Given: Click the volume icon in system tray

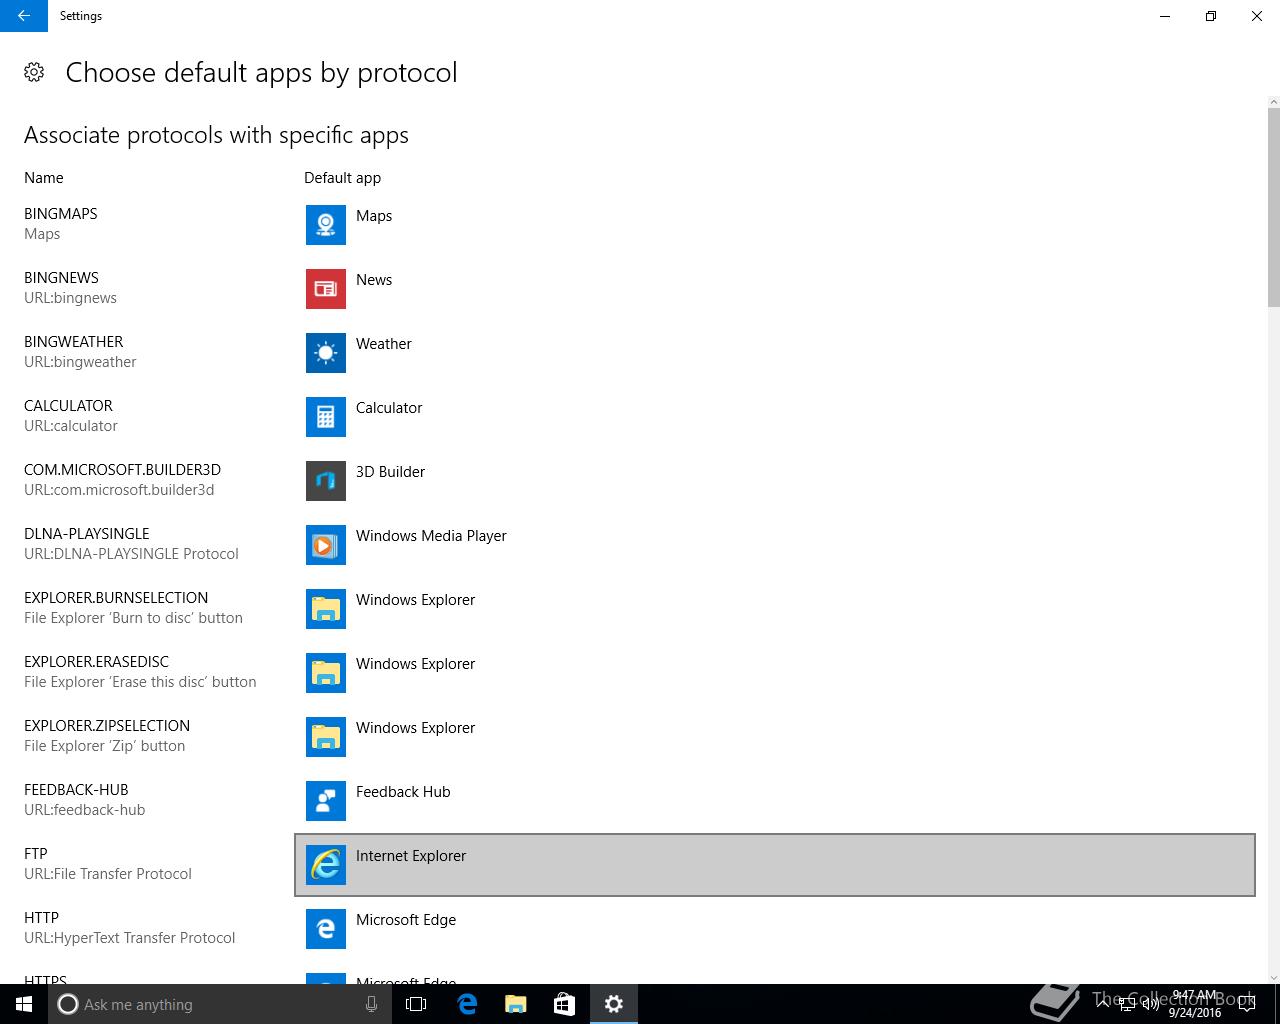Looking at the screenshot, I should [x=1149, y=1004].
